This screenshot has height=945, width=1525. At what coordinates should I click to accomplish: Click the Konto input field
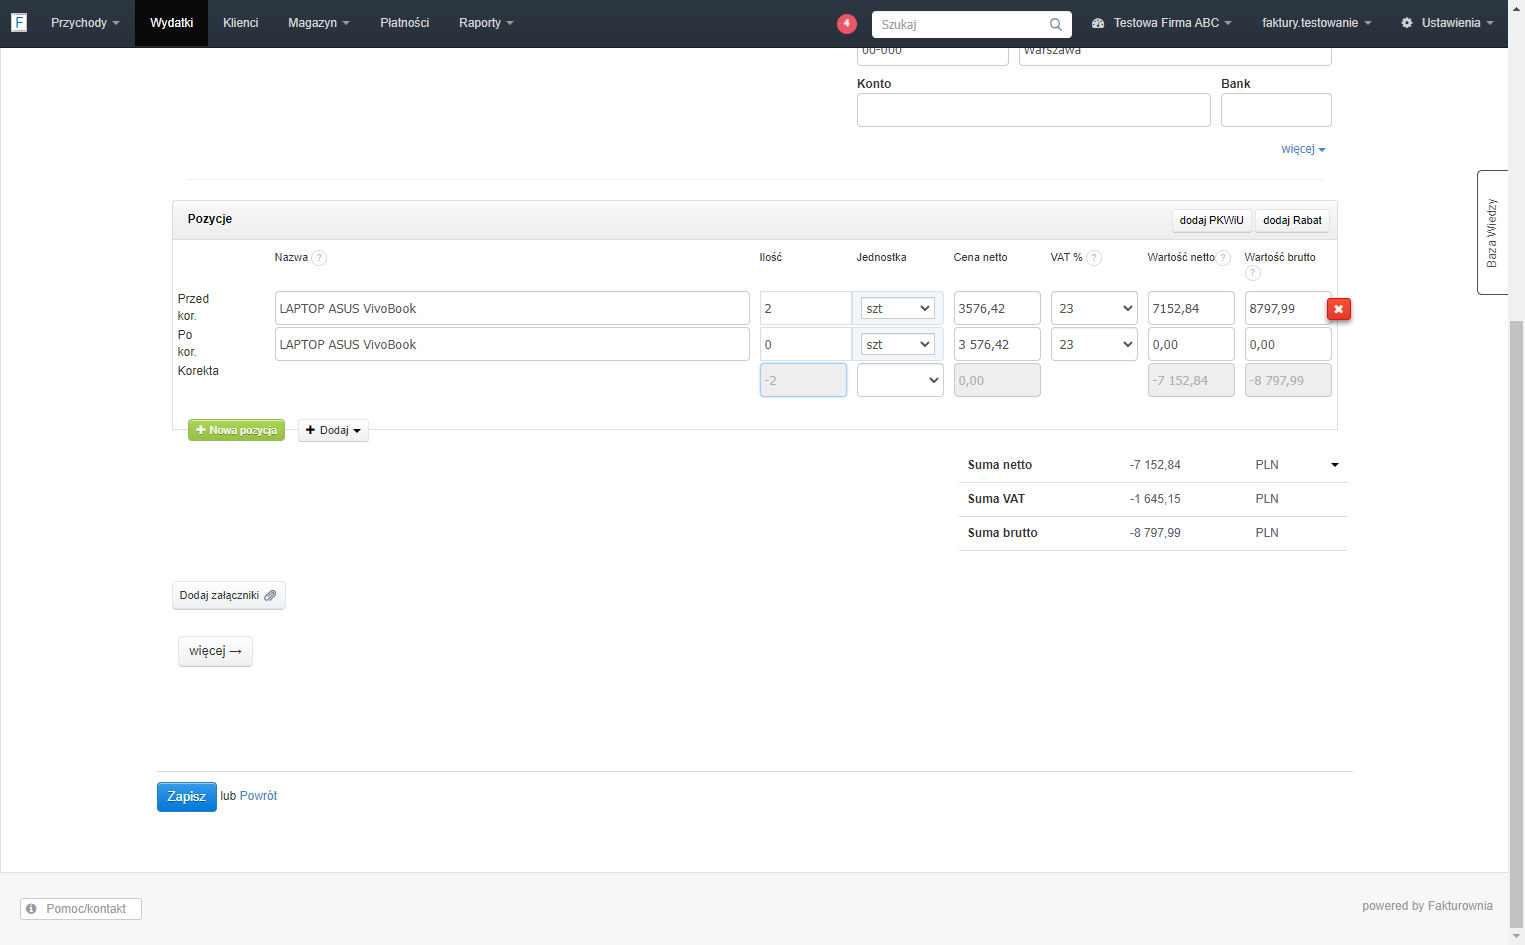point(1033,110)
